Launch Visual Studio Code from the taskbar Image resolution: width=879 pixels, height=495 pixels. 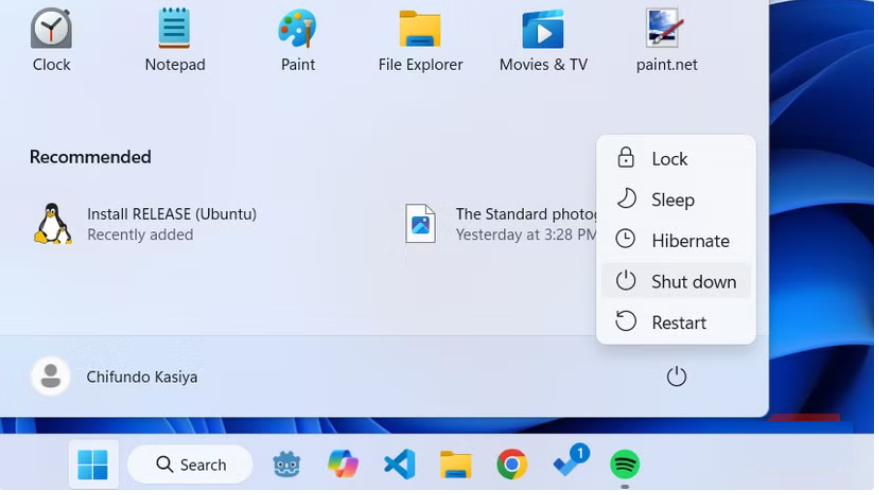(x=400, y=465)
